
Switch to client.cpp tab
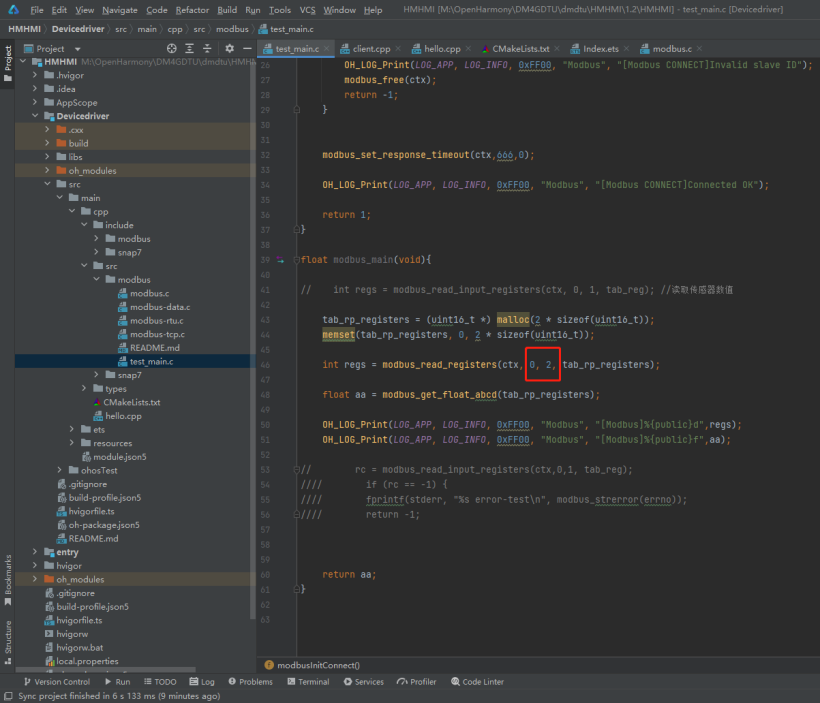(371, 49)
